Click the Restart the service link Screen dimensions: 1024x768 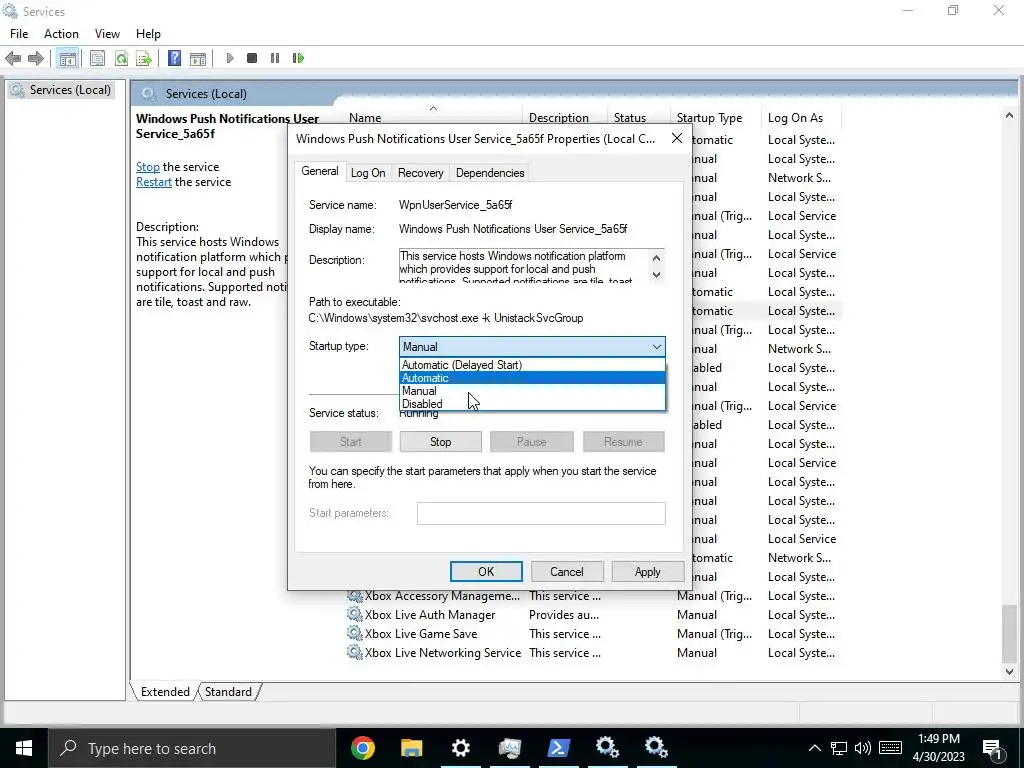coord(153,182)
